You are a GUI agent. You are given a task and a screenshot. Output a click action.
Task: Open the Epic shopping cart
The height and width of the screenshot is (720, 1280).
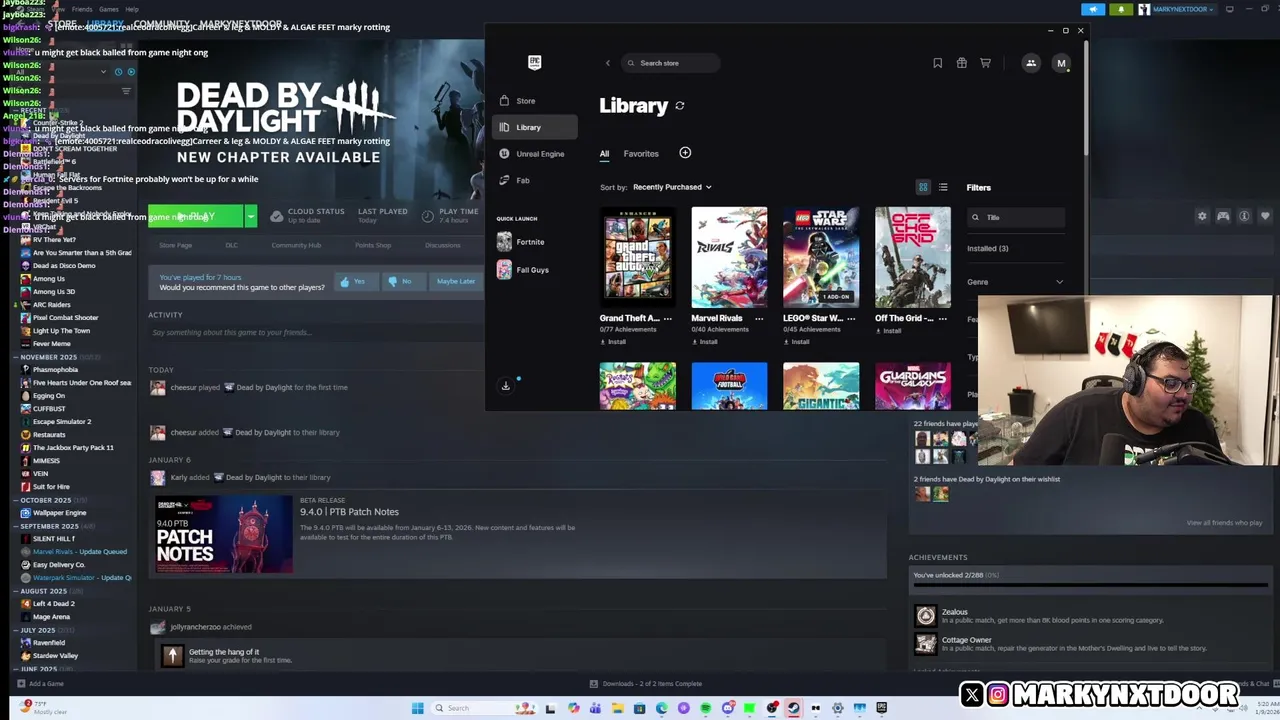tap(985, 63)
